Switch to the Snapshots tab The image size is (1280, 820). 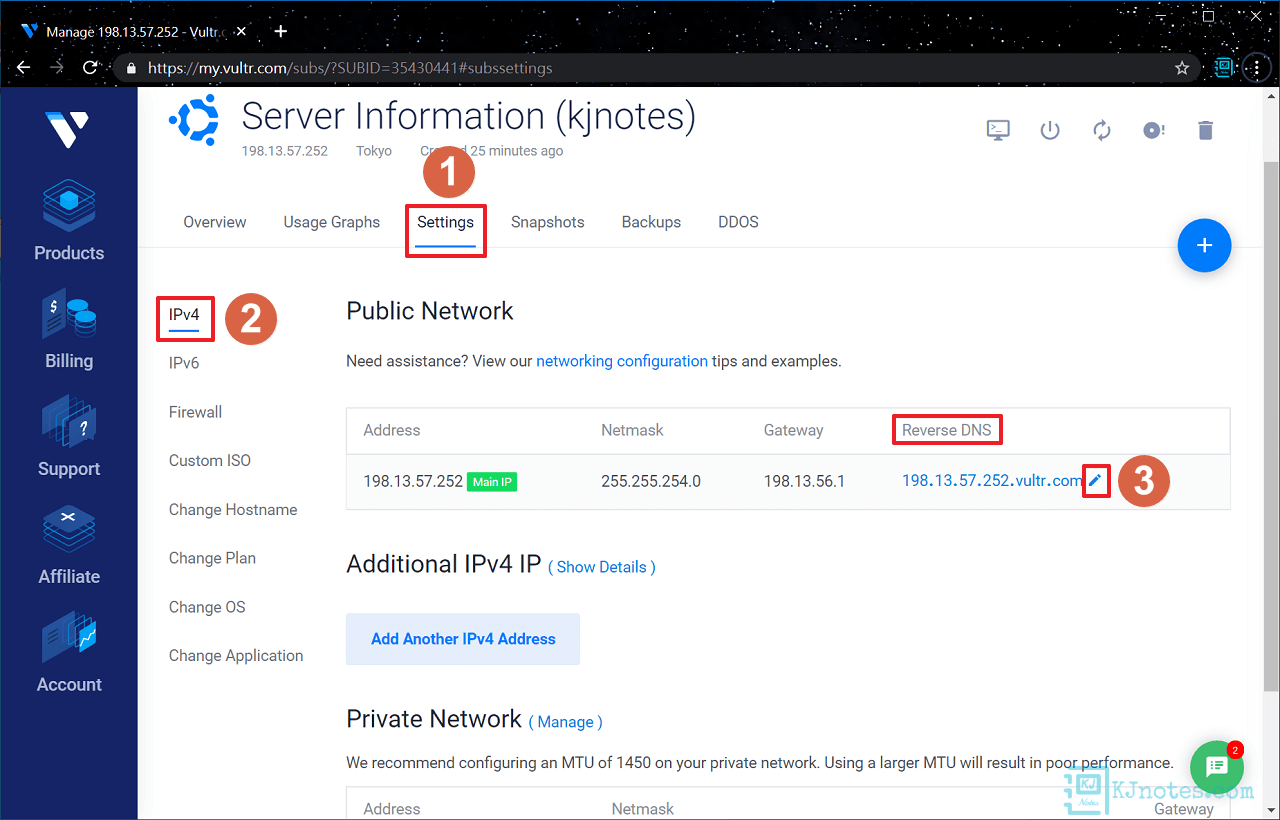point(548,222)
